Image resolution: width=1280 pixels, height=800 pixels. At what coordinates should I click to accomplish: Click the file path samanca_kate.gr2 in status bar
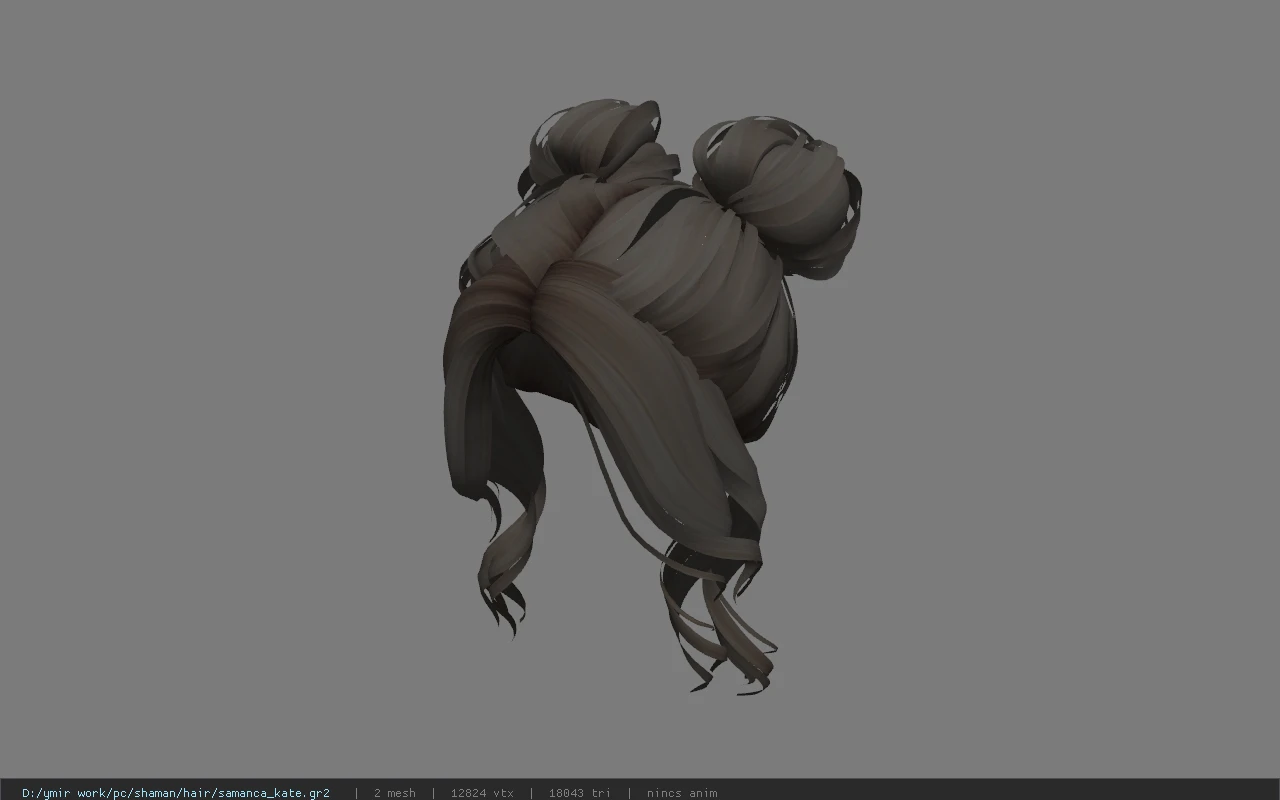[176, 793]
